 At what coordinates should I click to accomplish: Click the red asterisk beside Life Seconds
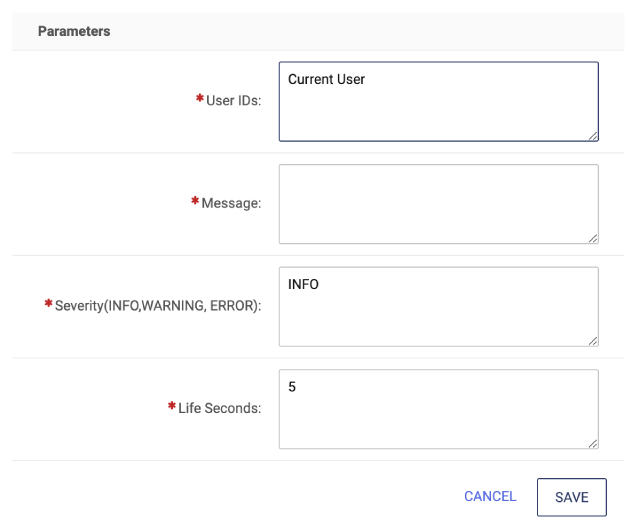pos(172,406)
